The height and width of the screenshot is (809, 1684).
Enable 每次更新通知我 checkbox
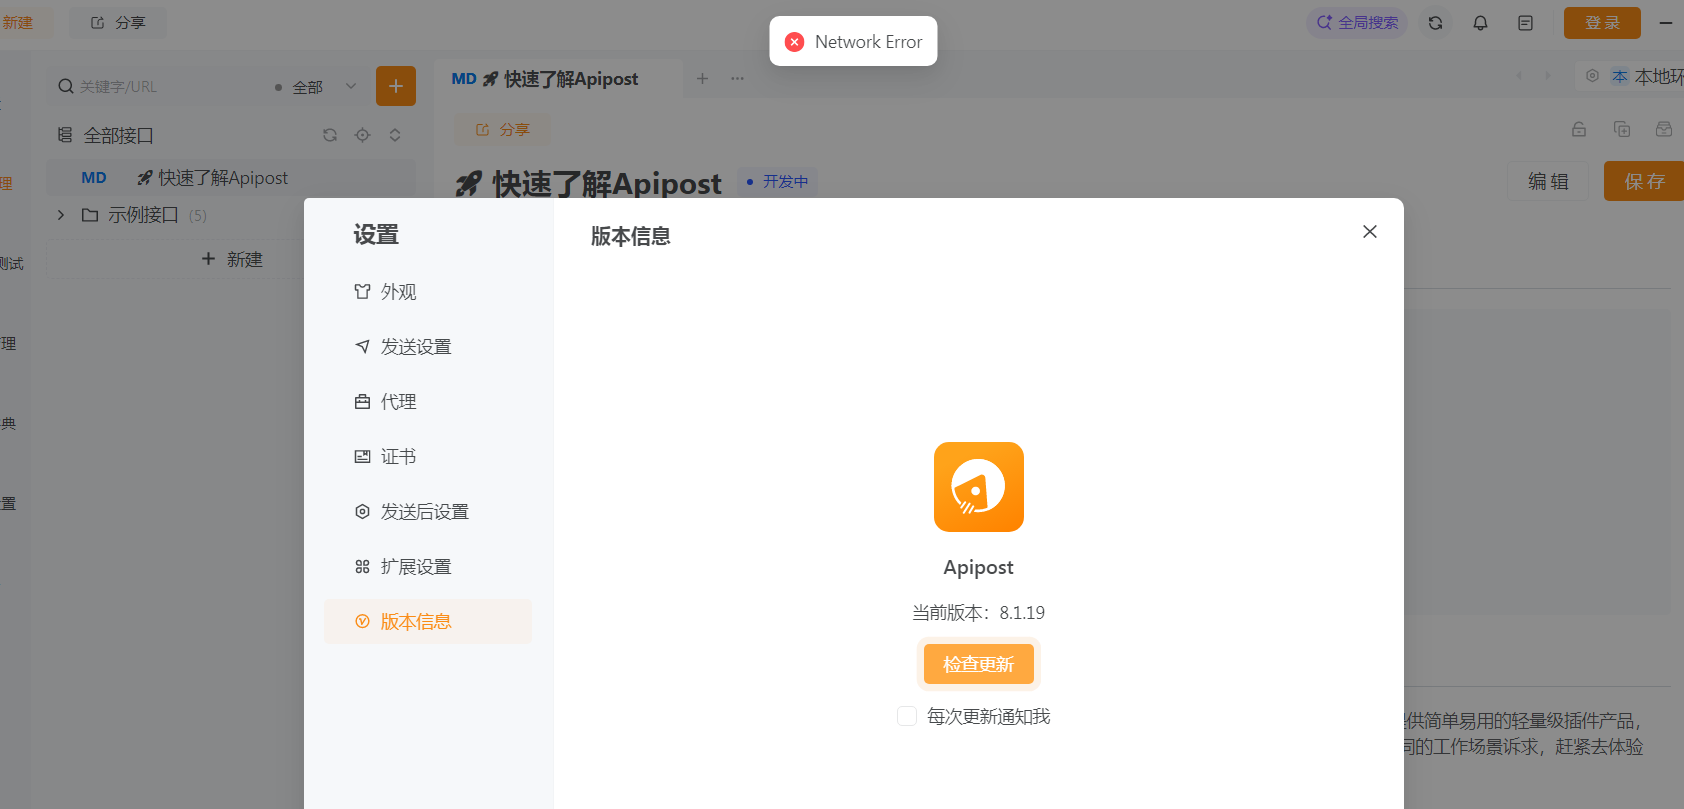(x=907, y=716)
